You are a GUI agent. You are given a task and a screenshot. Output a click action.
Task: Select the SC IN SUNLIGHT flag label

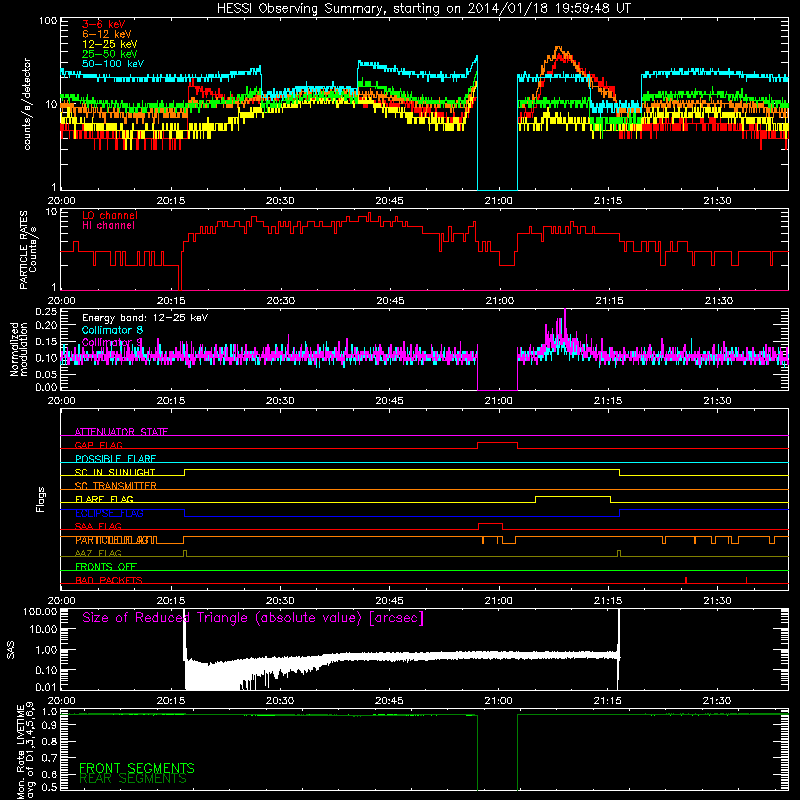[x=115, y=472]
